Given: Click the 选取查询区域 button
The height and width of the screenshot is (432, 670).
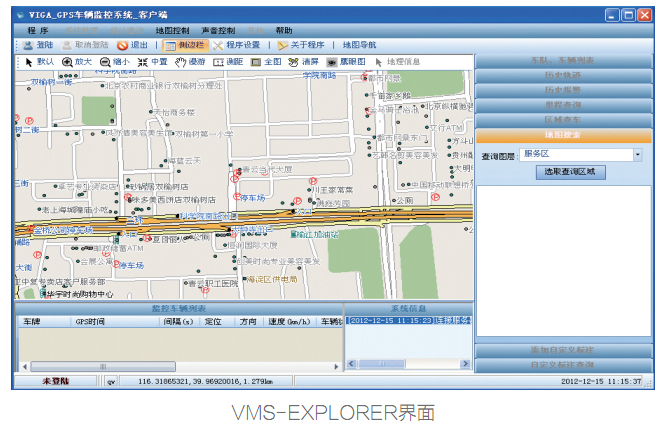Looking at the screenshot, I should click(x=570, y=172).
